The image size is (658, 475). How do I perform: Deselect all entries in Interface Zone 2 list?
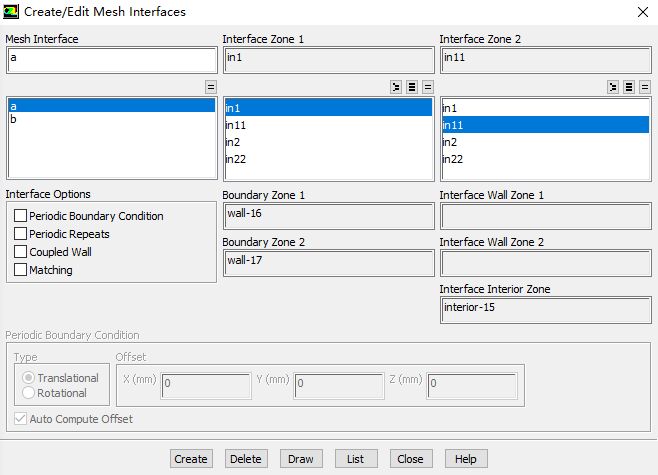coord(645,87)
